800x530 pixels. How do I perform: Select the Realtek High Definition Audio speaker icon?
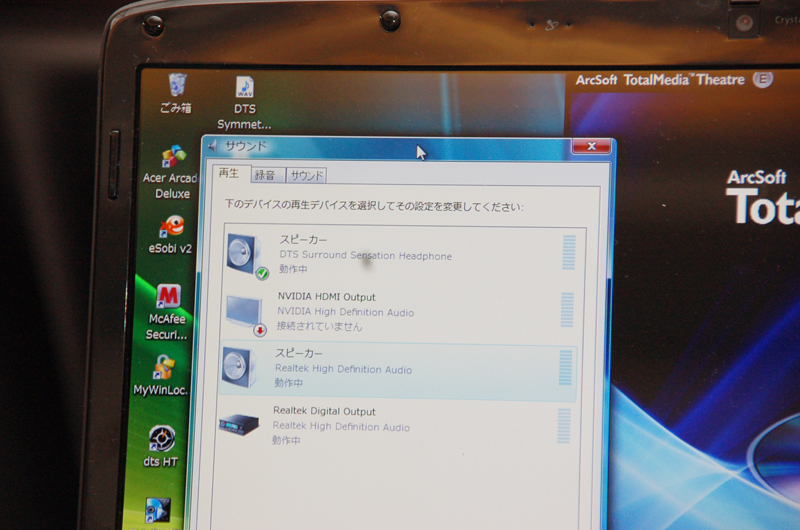tap(240, 367)
